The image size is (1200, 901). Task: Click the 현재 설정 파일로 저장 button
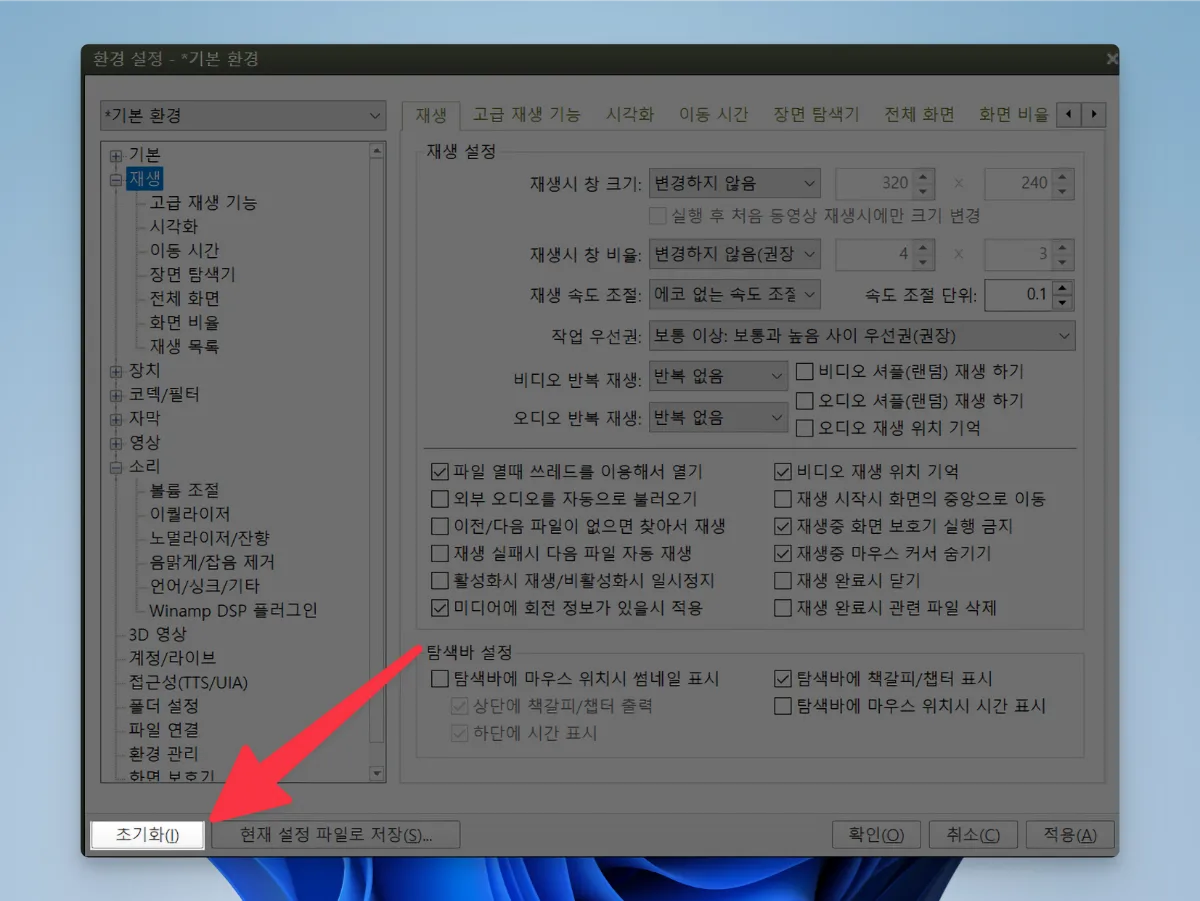pos(337,834)
